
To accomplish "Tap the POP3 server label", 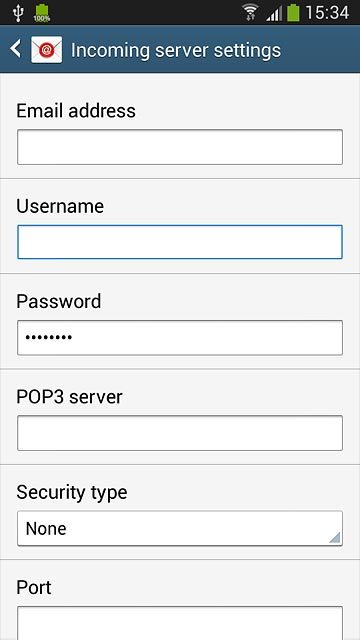I will 69,397.
